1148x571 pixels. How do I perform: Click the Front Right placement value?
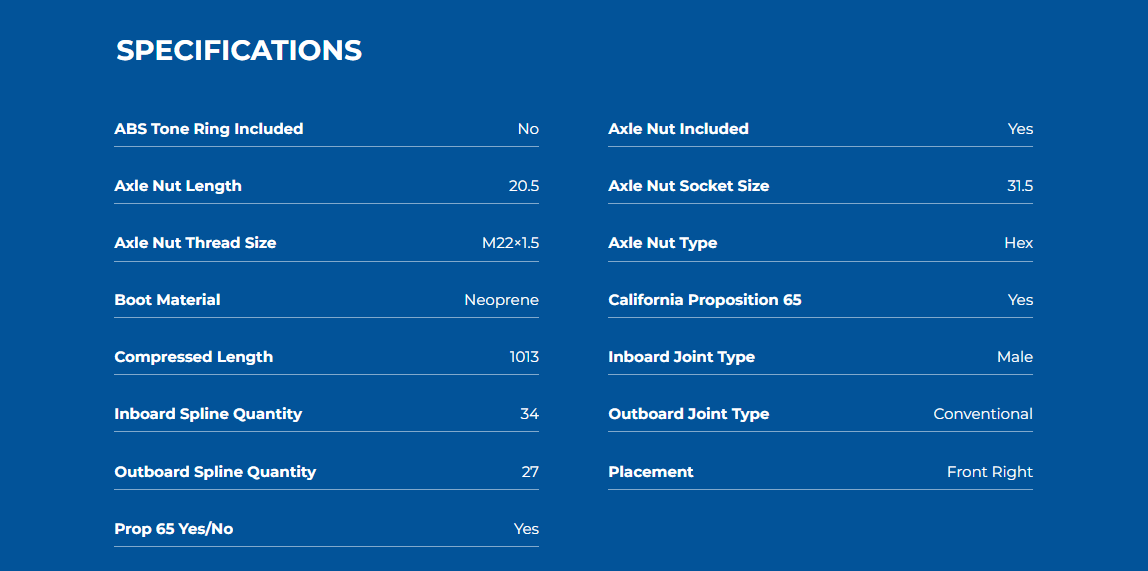tap(989, 472)
